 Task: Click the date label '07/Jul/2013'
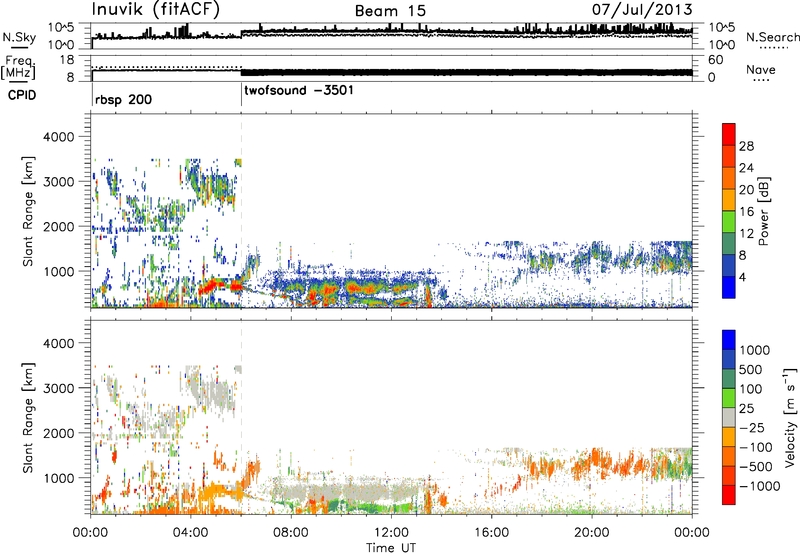(x=642, y=10)
